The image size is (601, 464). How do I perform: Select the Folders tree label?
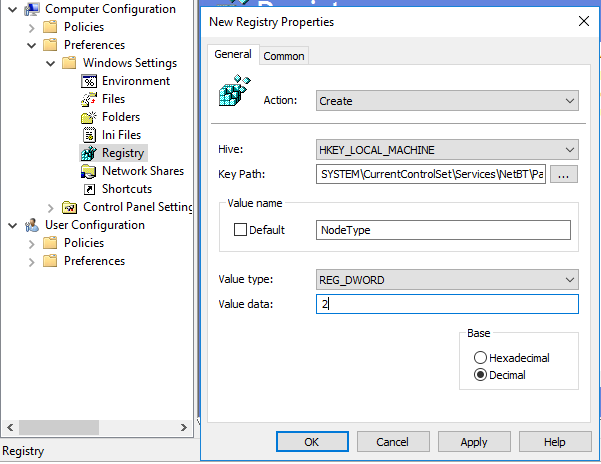pyautogui.click(x=121, y=117)
